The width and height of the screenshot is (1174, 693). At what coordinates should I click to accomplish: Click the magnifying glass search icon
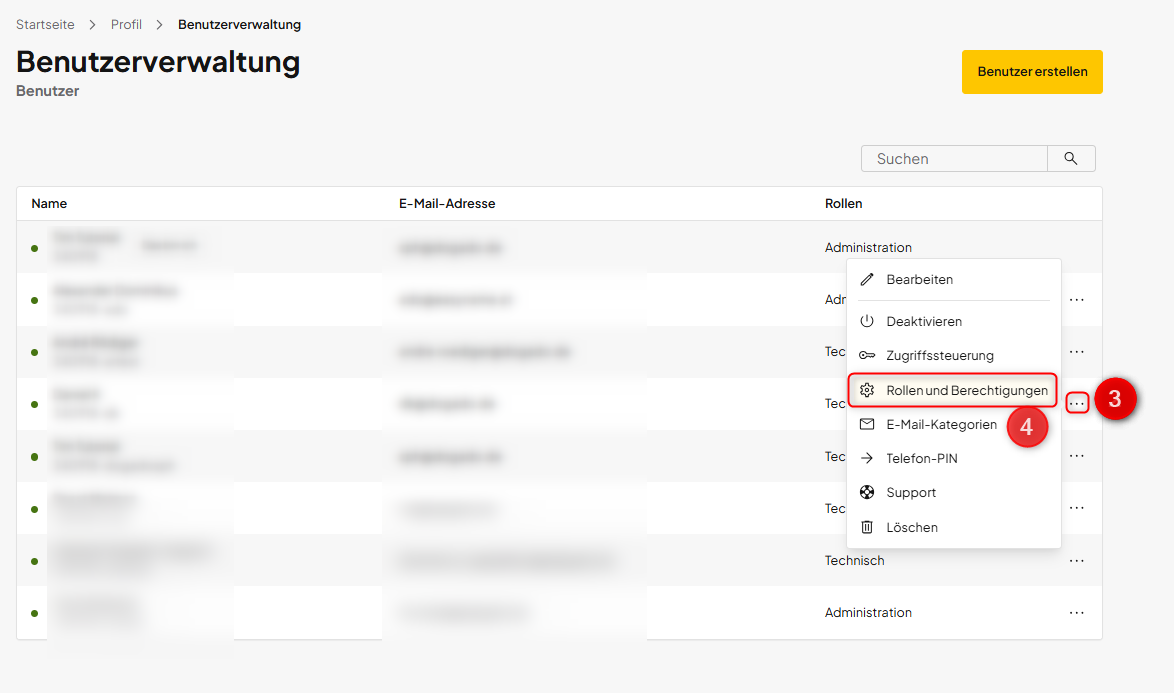click(1071, 159)
